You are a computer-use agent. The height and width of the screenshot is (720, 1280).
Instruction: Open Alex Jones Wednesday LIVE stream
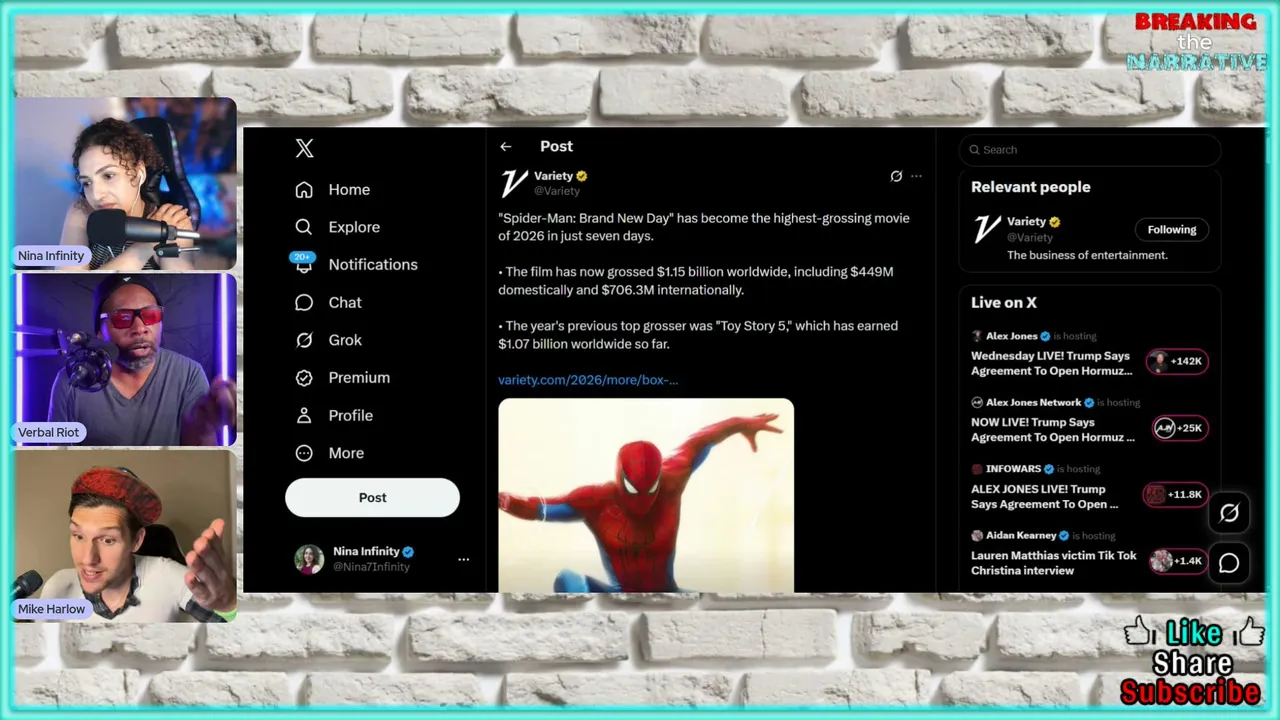pyautogui.click(x=1051, y=363)
